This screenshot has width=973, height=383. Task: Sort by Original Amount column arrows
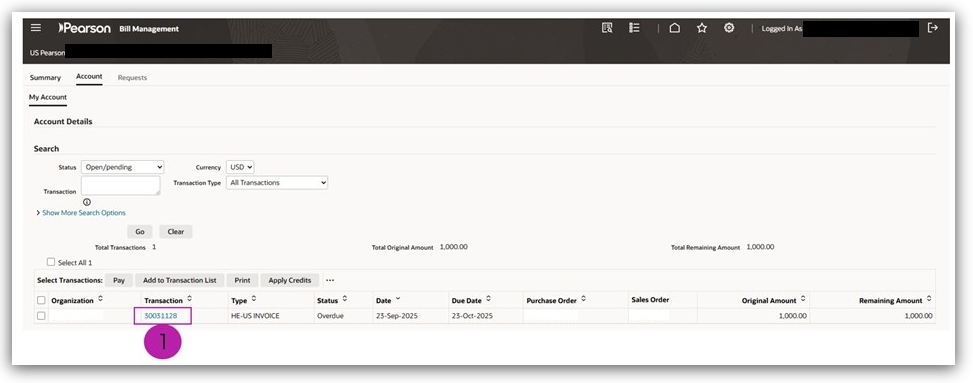point(803,299)
